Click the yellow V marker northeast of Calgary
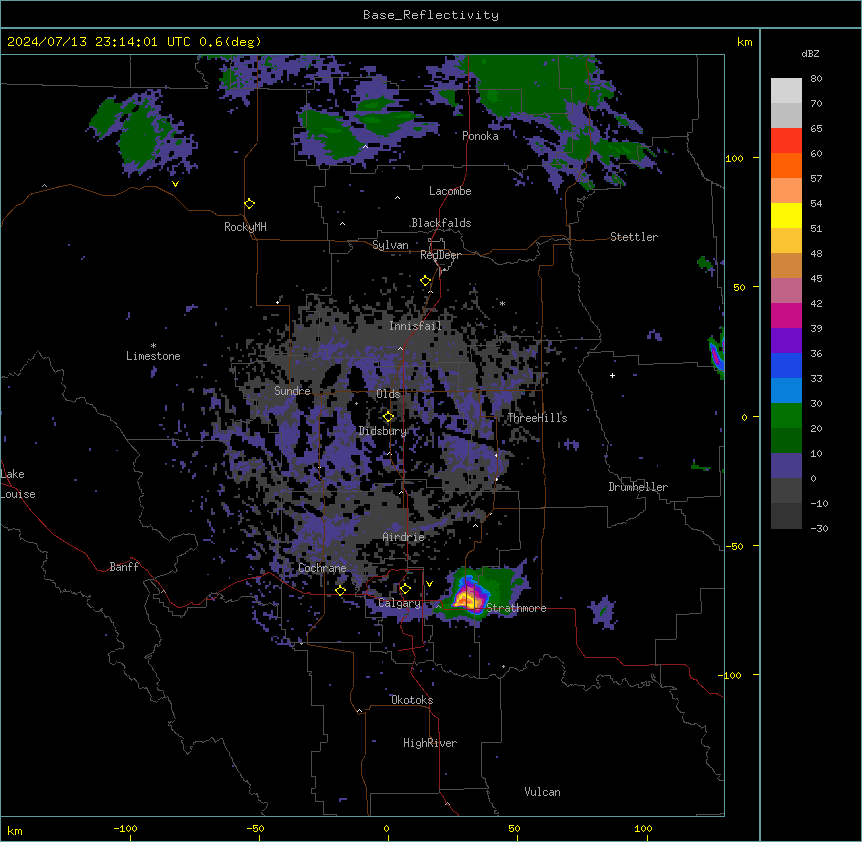 tap(429, 584)
